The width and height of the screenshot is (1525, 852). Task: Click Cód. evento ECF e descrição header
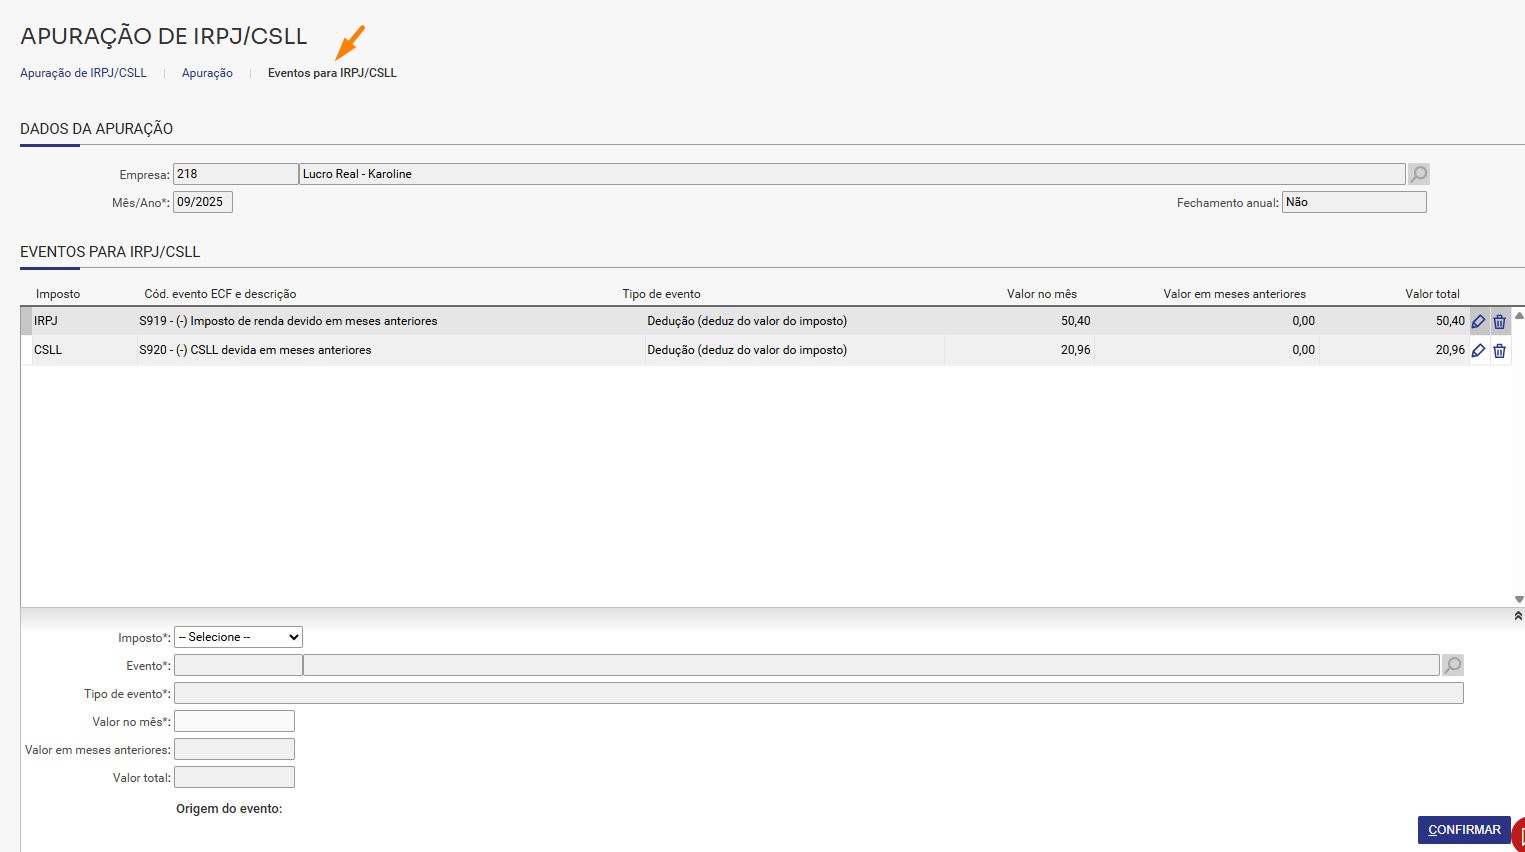coord(220,294)
